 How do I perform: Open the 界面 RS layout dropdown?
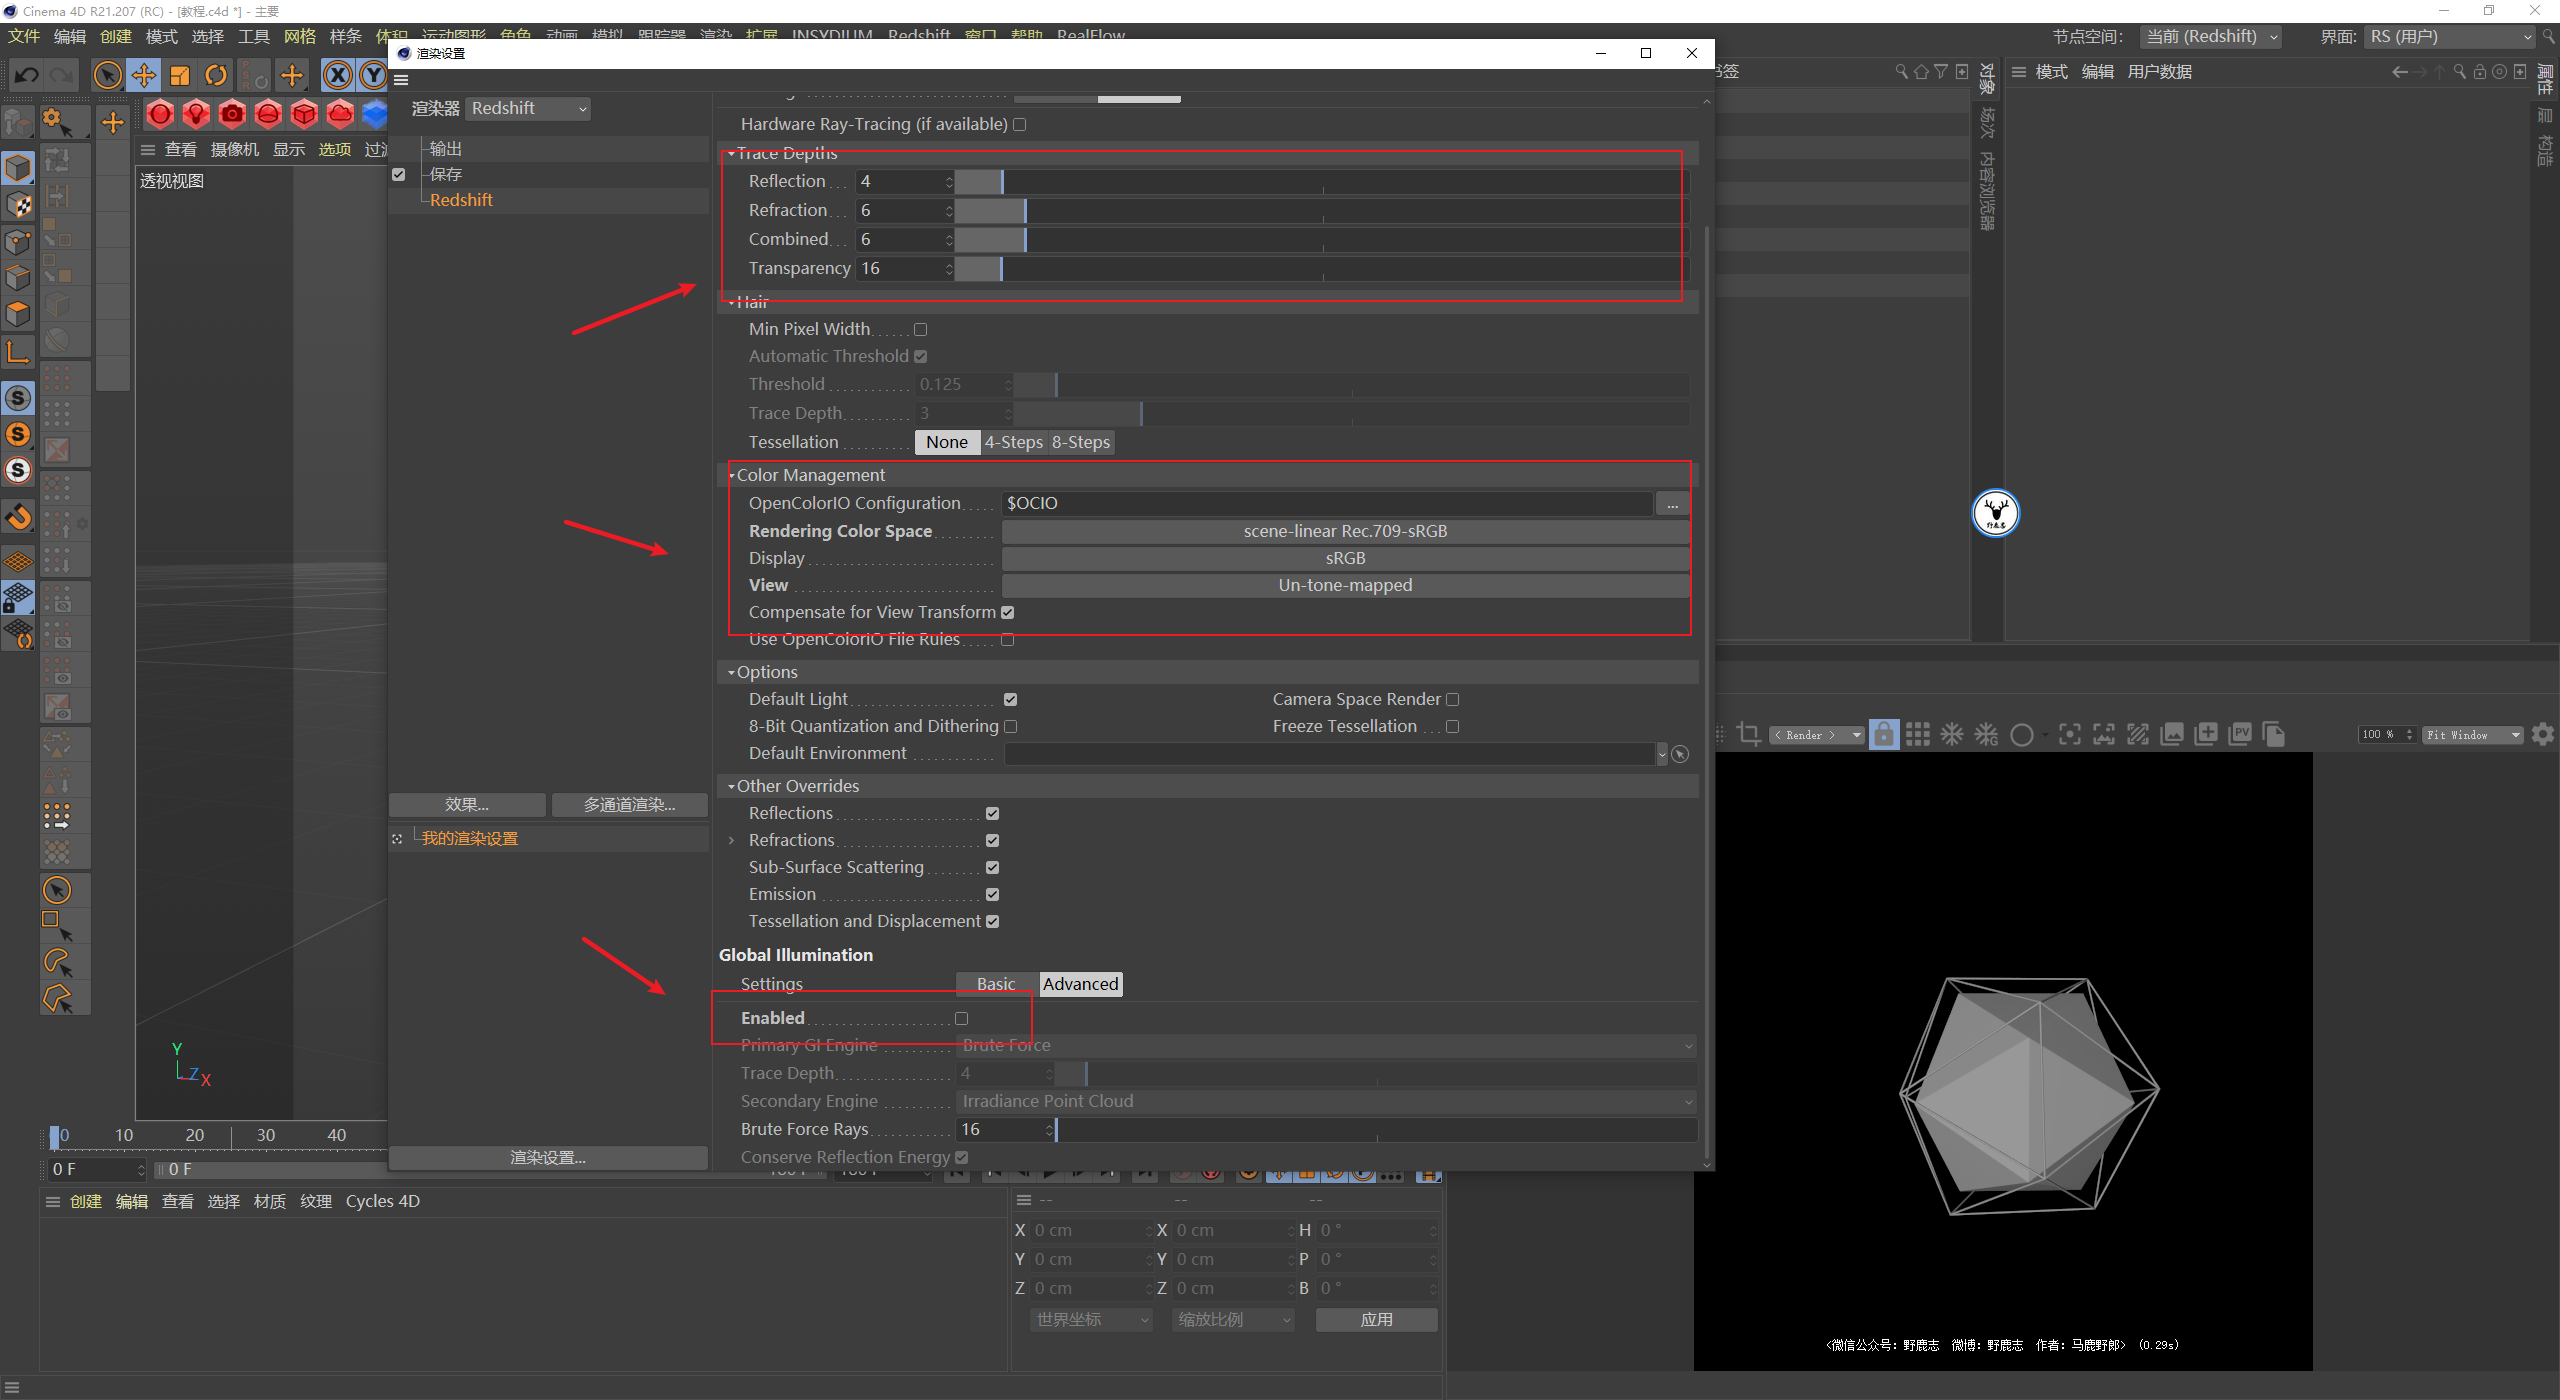[x=2450, y=36]
